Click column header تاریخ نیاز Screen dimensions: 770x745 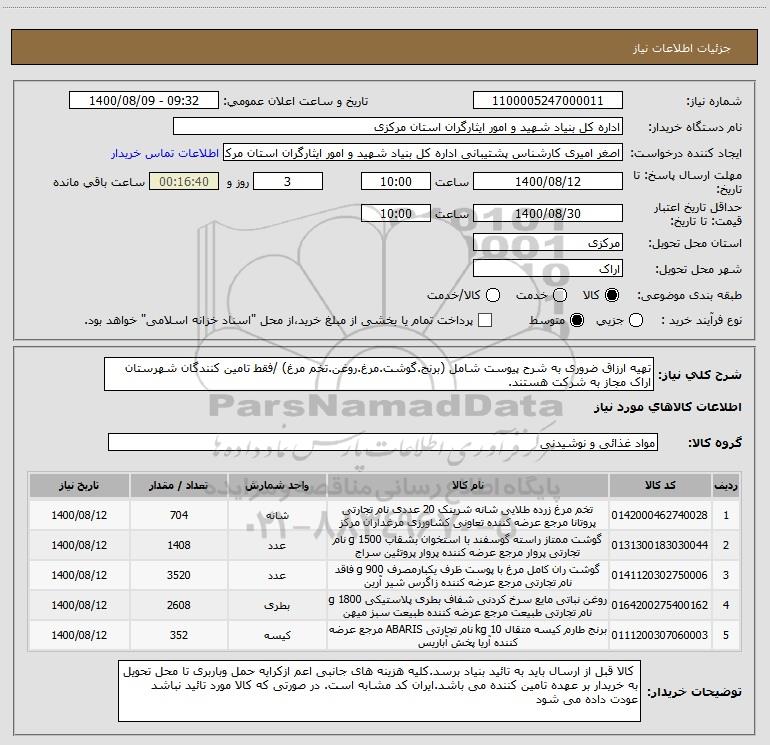click(79, 486)
